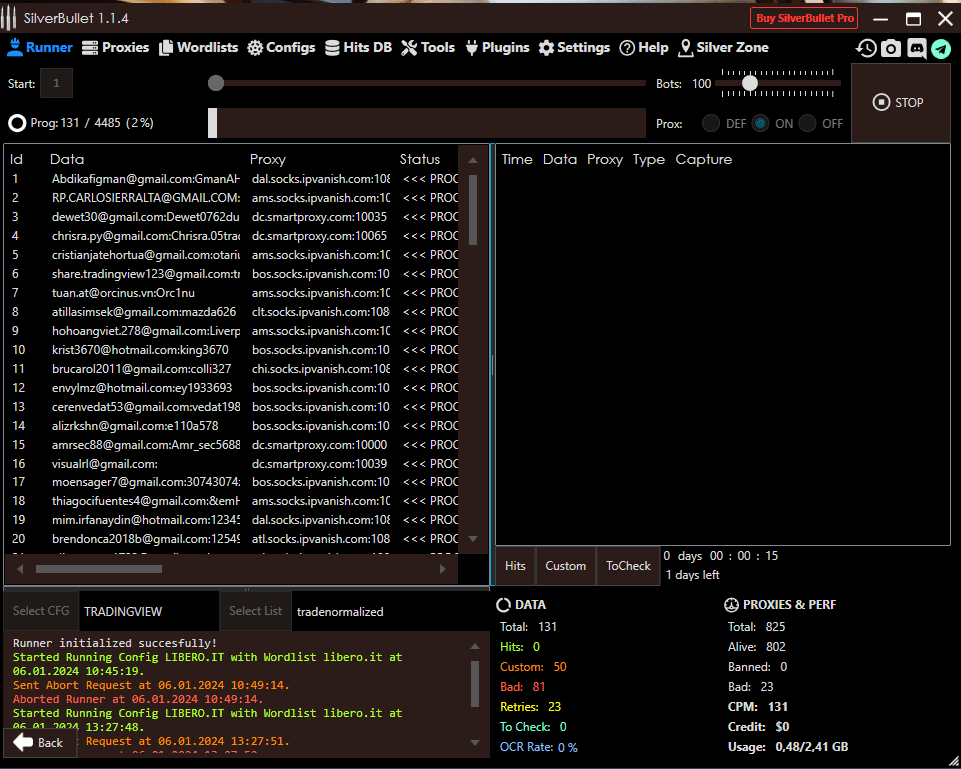Select the DEF proxy mode radio
This screenshot has height=769, width=961.
[711, 123]
